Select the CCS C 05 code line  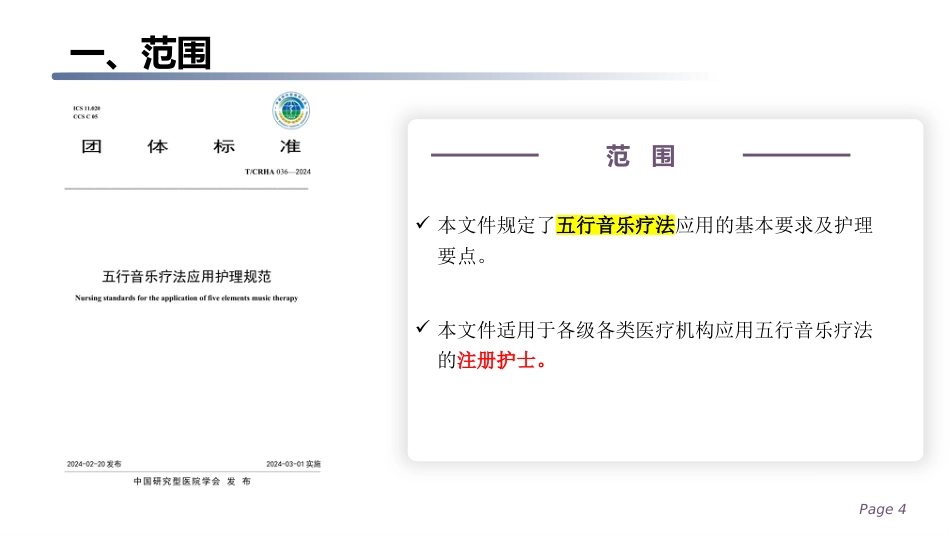click(x=85, y=116)
